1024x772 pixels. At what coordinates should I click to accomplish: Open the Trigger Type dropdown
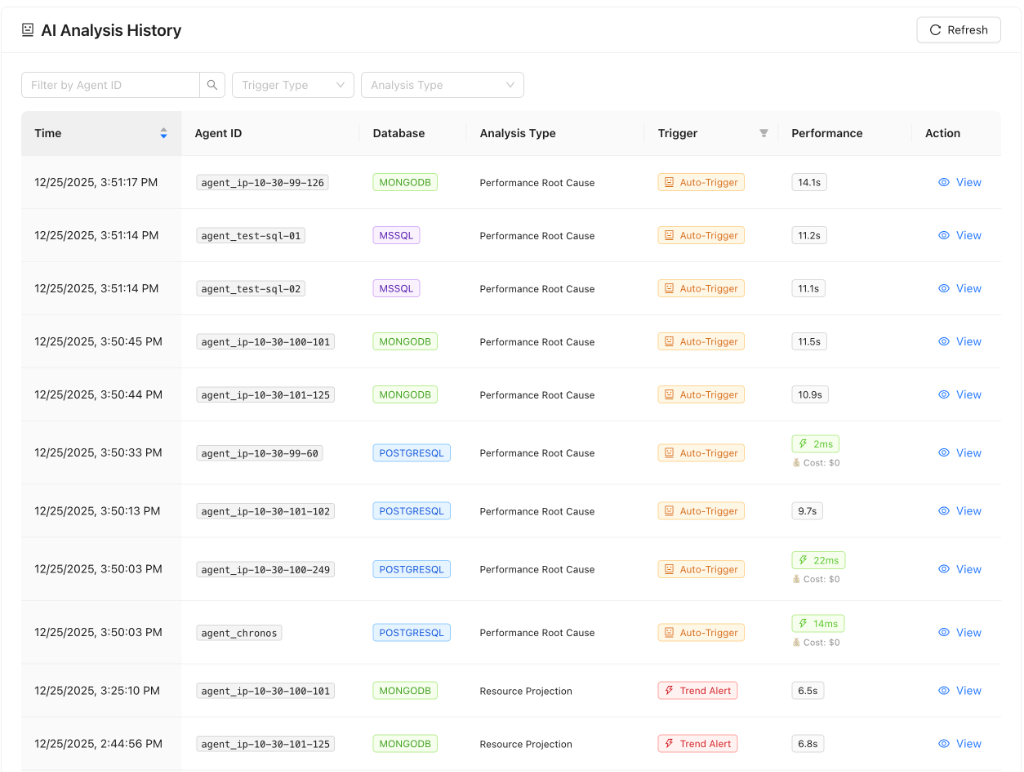(x=292, y=85)
